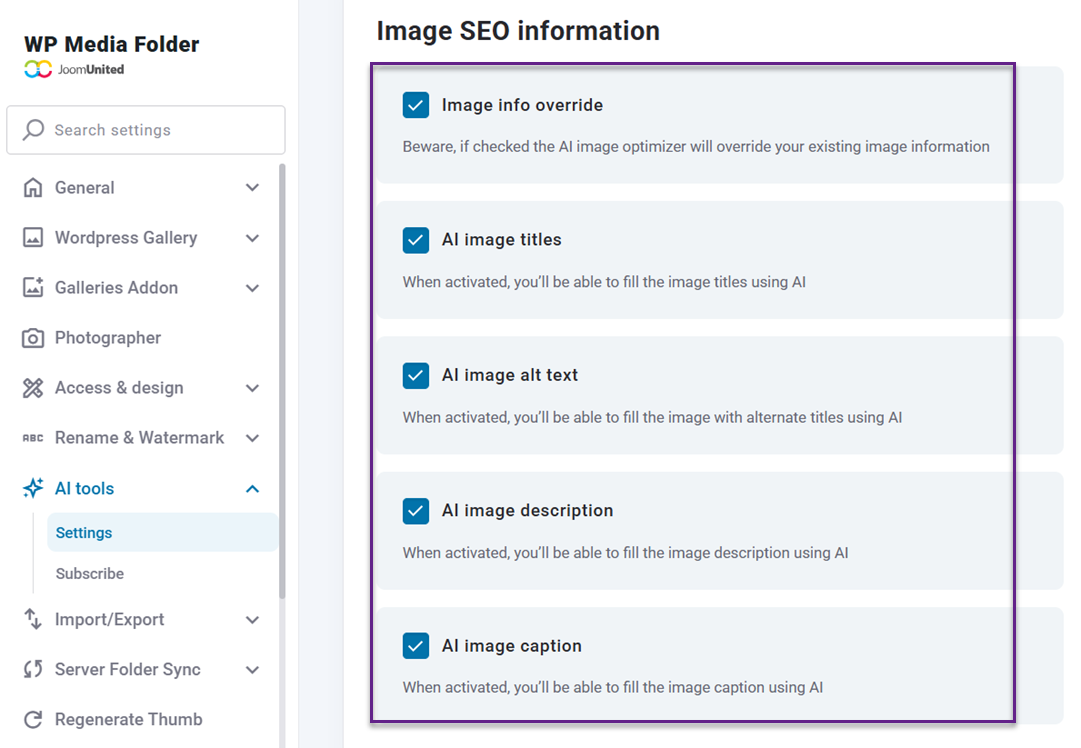This screenshot has height=748, width=1081.
Task: Select the Subscribe menu entry
Action: coord(89,573)
